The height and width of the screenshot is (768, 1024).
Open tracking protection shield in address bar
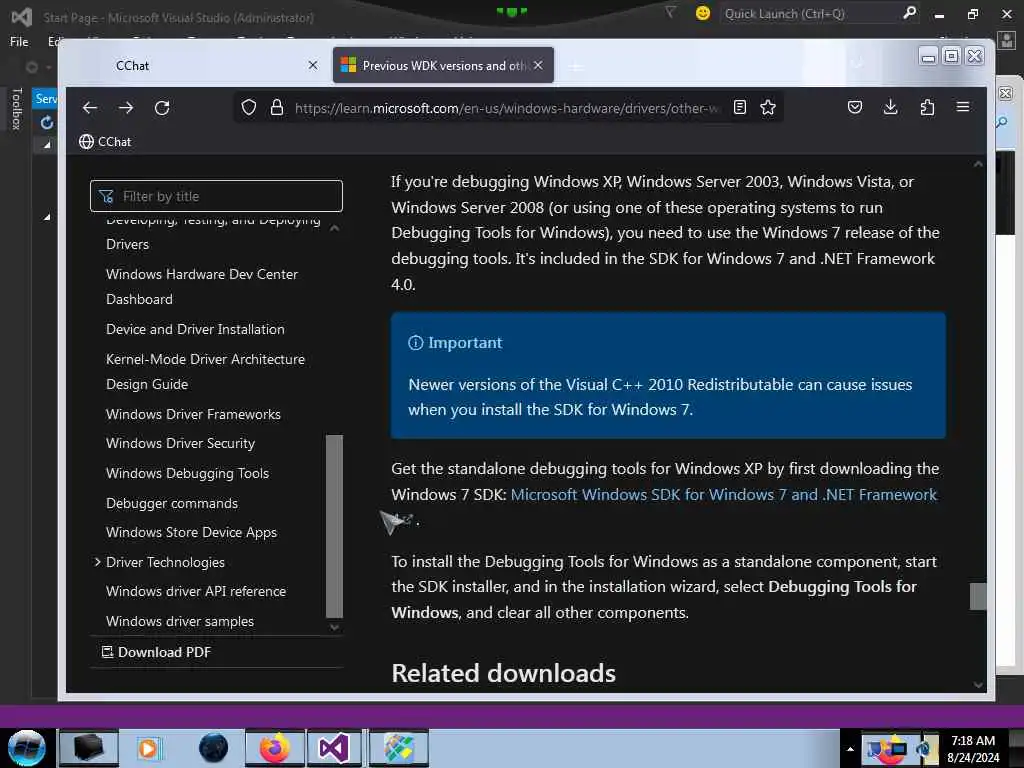pyautogui.click(x=249, y=107)
